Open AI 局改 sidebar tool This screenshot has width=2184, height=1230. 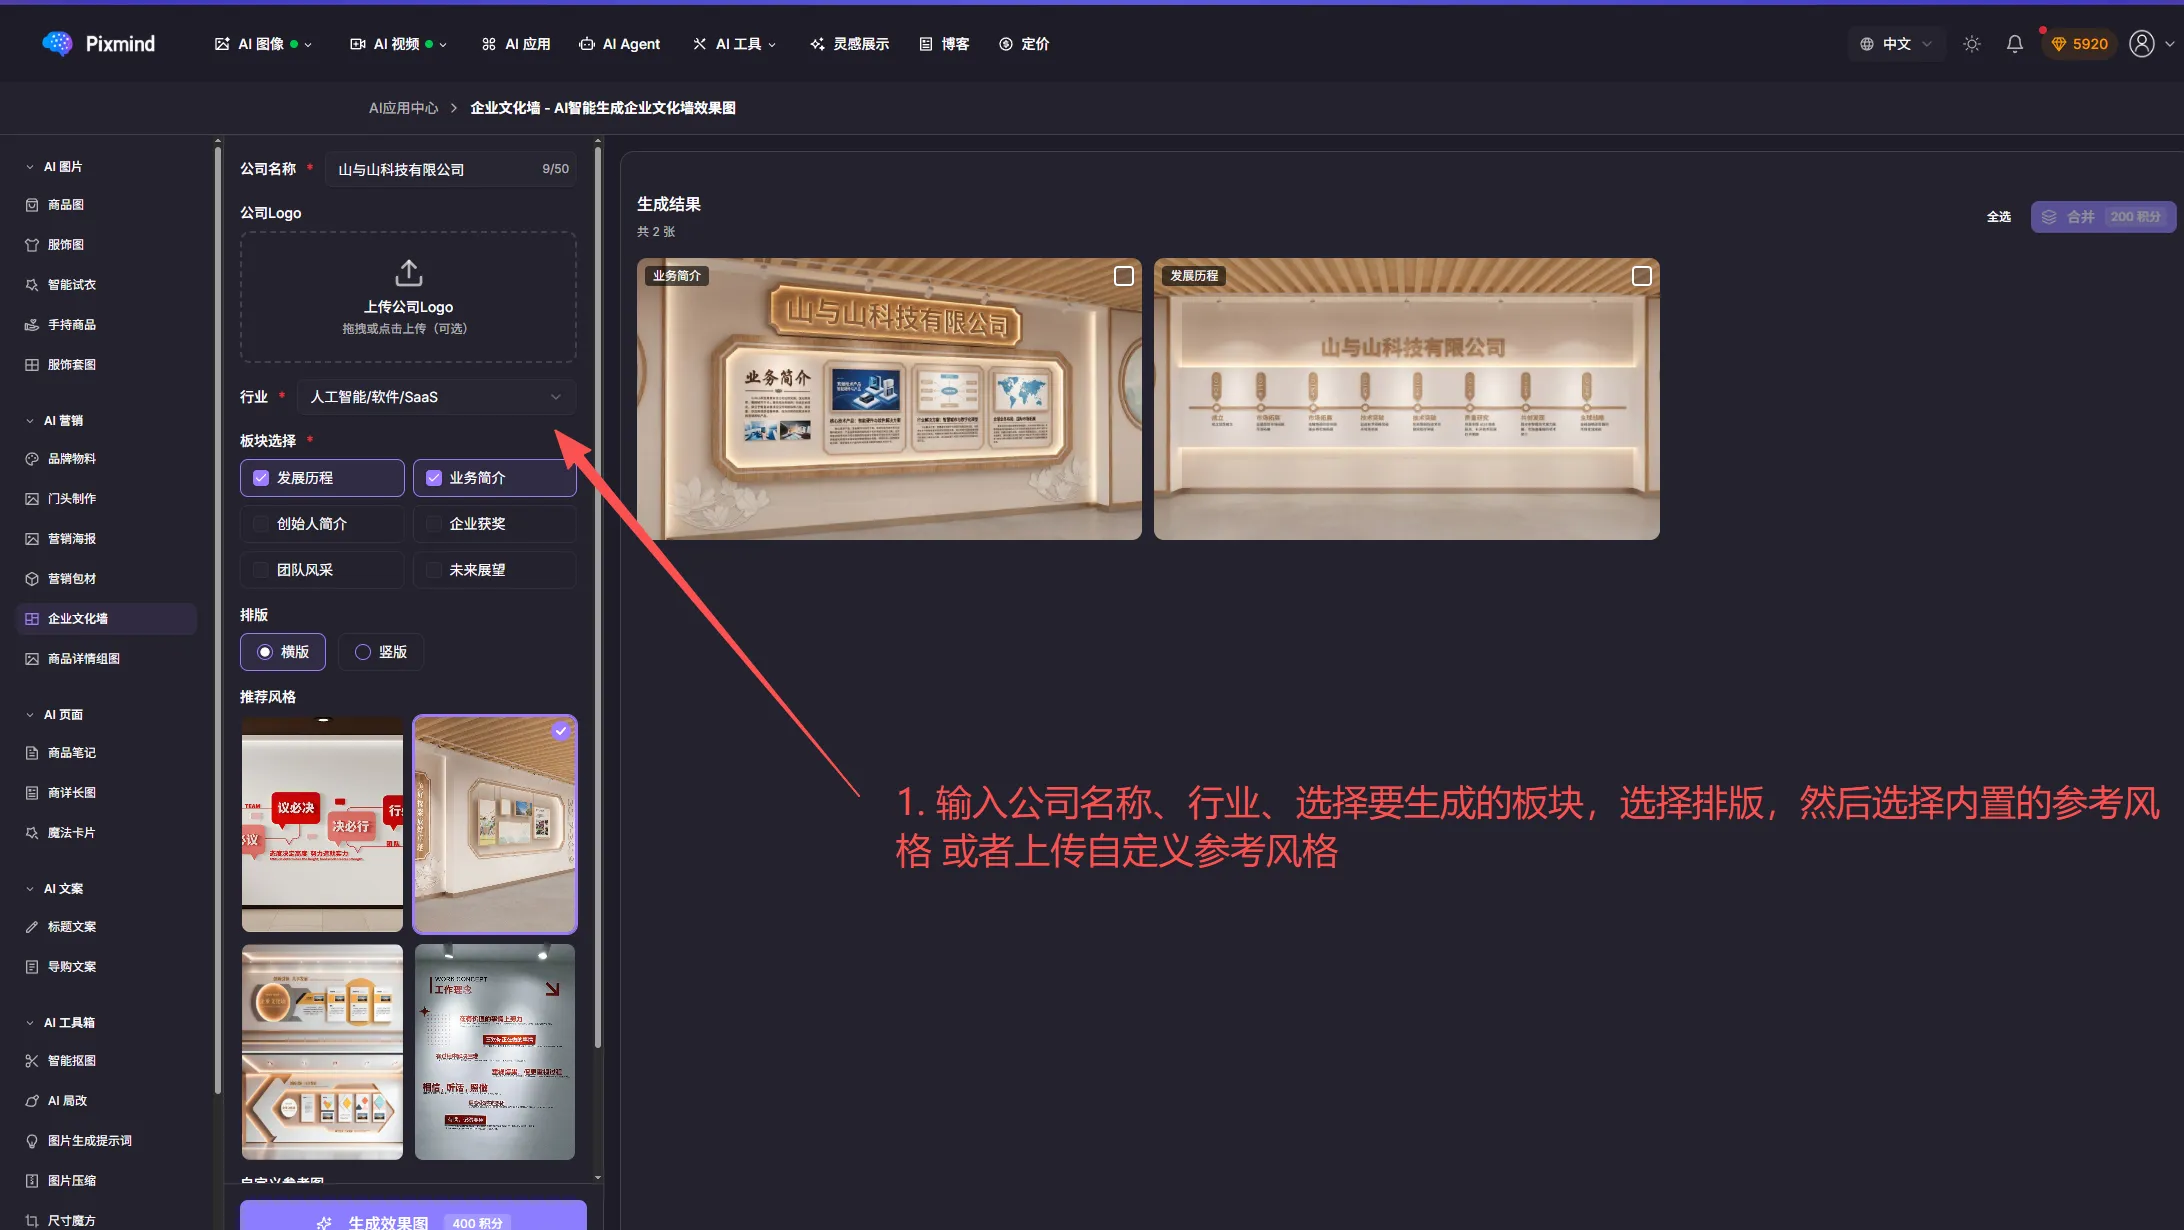pyautogui.click(x=68, y=1101)
